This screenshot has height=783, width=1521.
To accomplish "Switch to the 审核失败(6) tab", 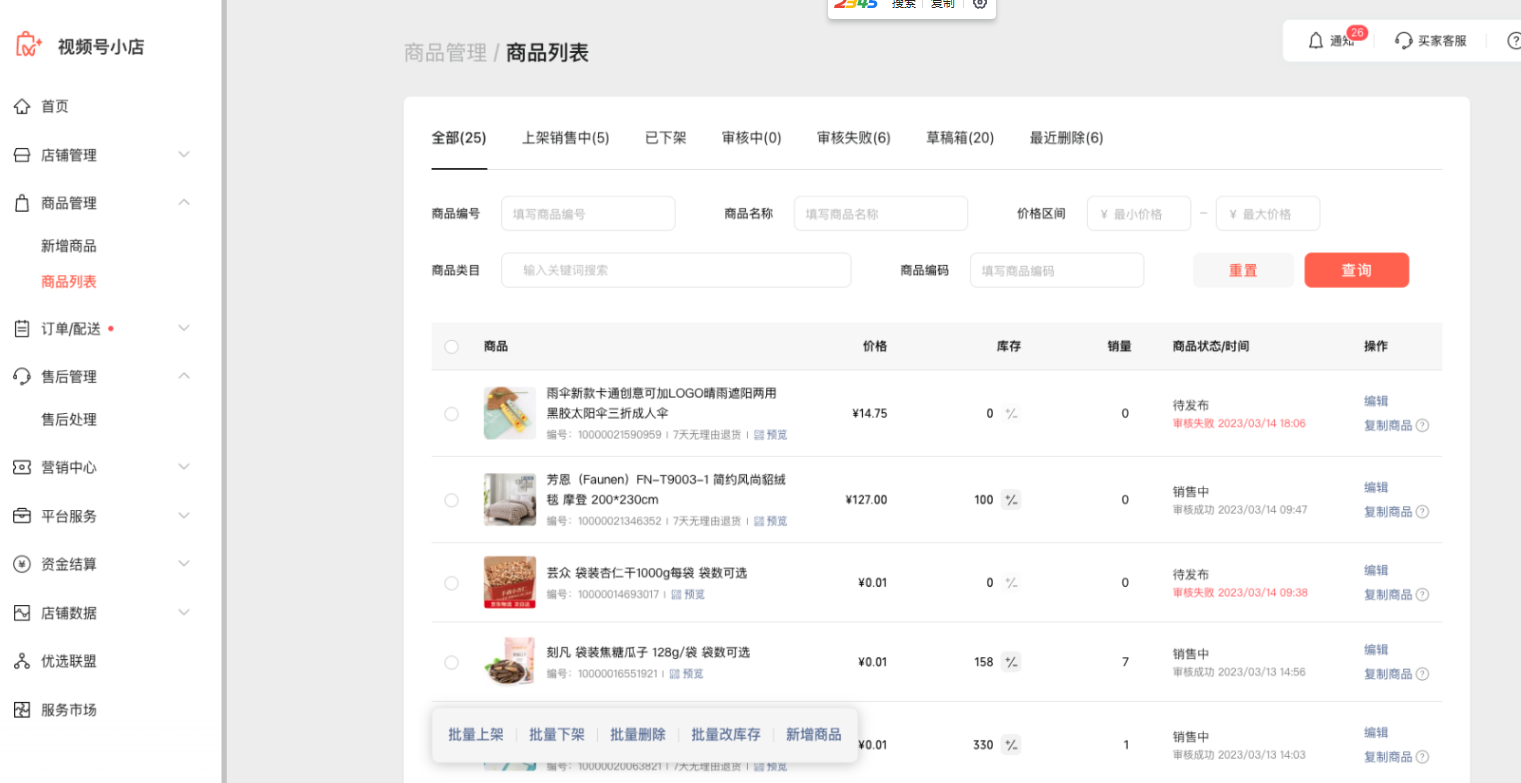I will 853,138.
